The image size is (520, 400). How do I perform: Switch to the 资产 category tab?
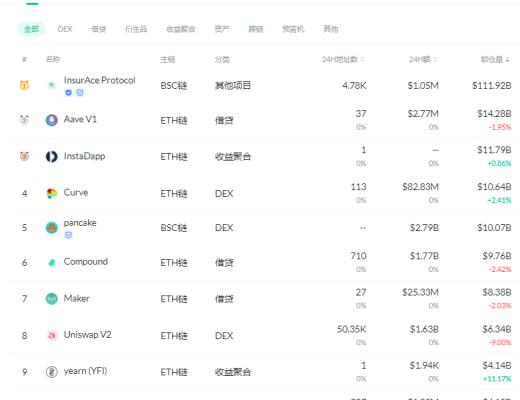222,29
